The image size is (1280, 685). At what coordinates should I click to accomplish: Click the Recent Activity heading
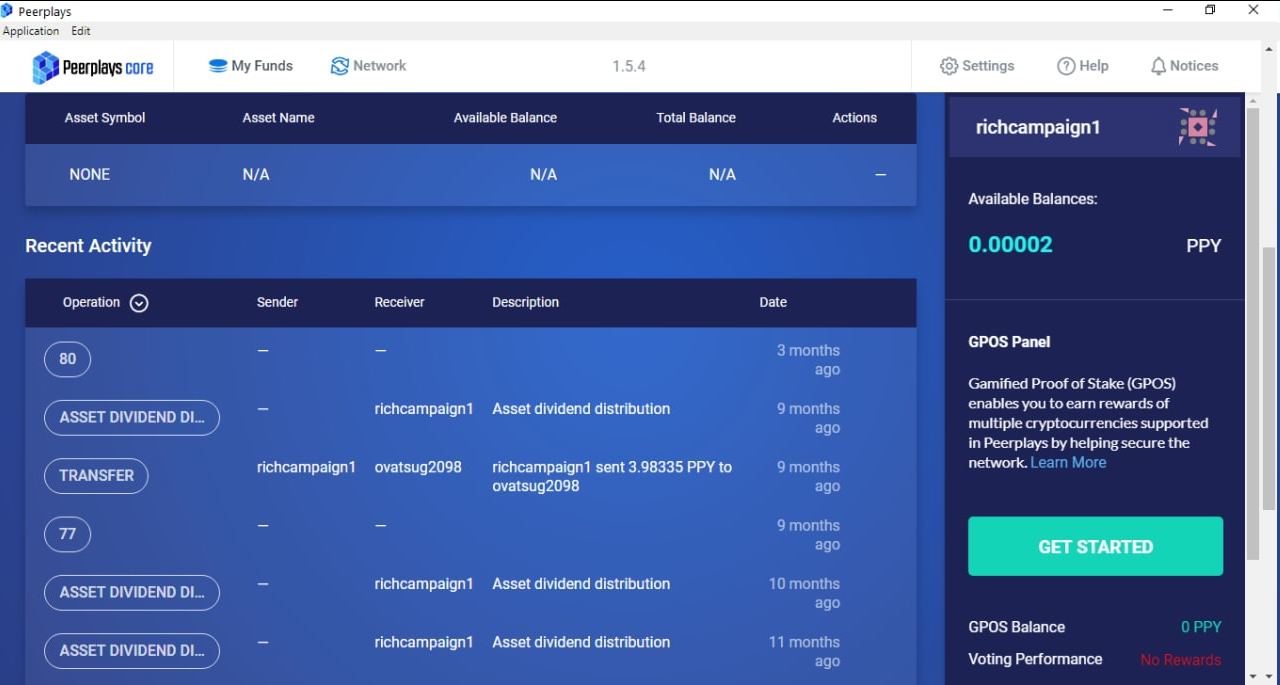(x=88, y=246)
